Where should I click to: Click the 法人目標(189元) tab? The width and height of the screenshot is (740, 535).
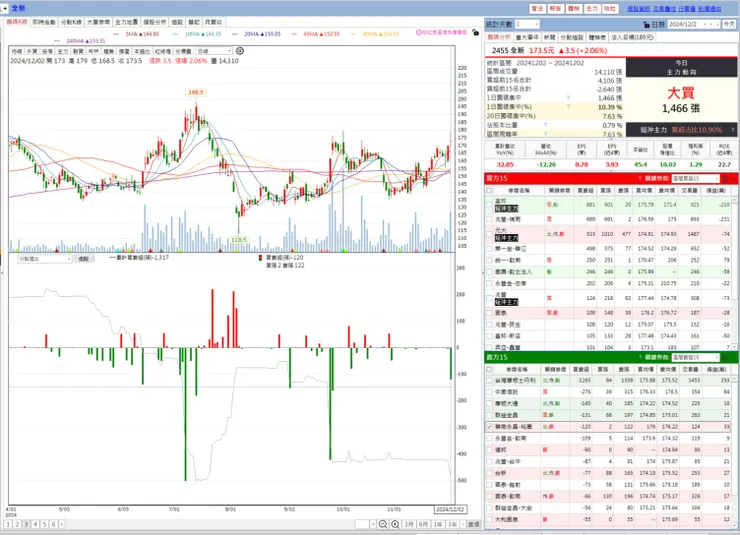point(632,37)
